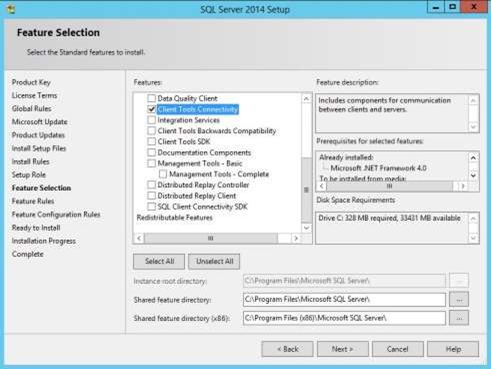Open Help for the setup
The width and height of the screenshot is (491, 369).
point(453,349)
